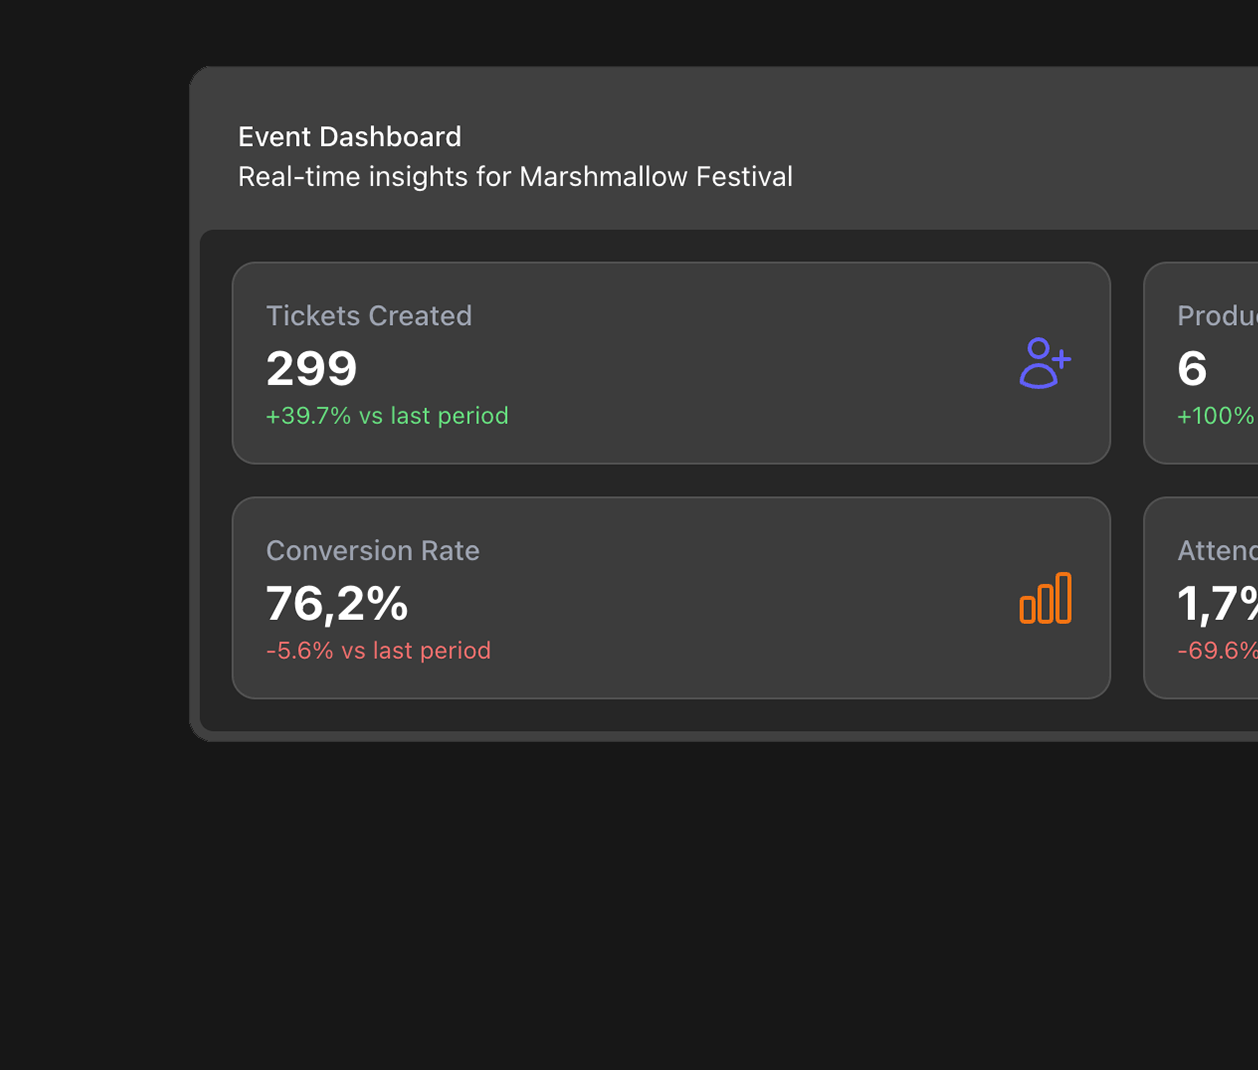Click the green +100% change text
Screen dimensions: 1258x1070
coord(1216,416)
